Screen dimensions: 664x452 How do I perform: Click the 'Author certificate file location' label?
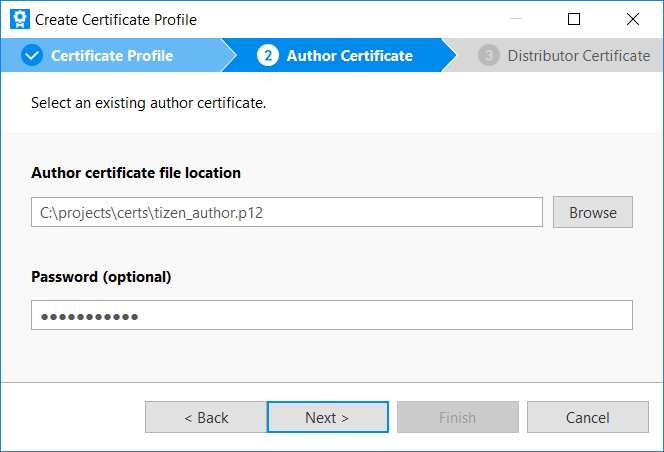[136, 173]
